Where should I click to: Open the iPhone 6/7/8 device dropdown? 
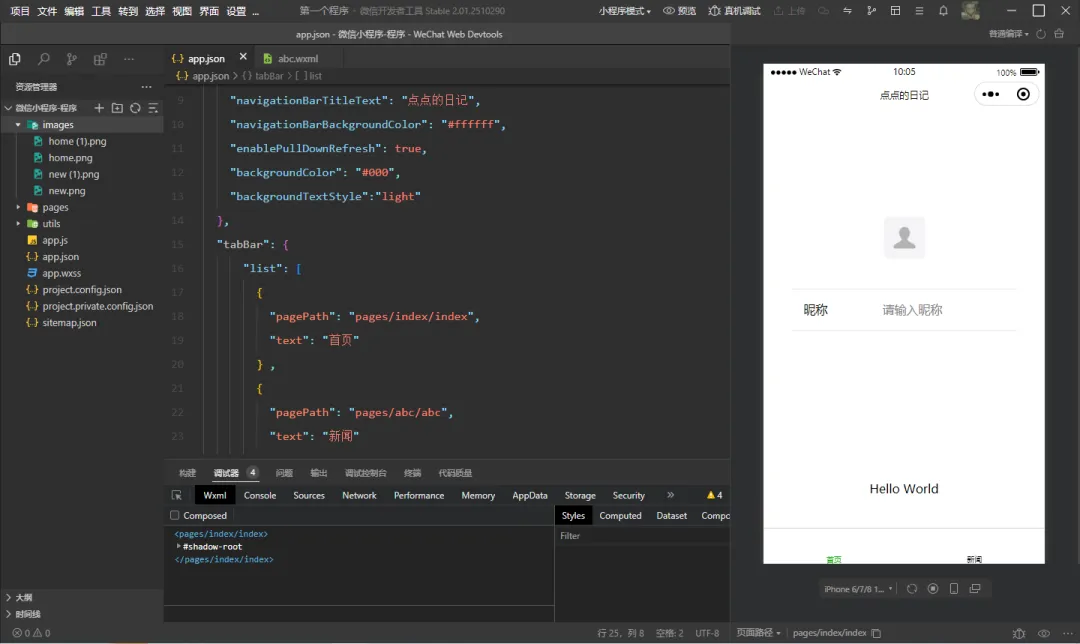858,589
